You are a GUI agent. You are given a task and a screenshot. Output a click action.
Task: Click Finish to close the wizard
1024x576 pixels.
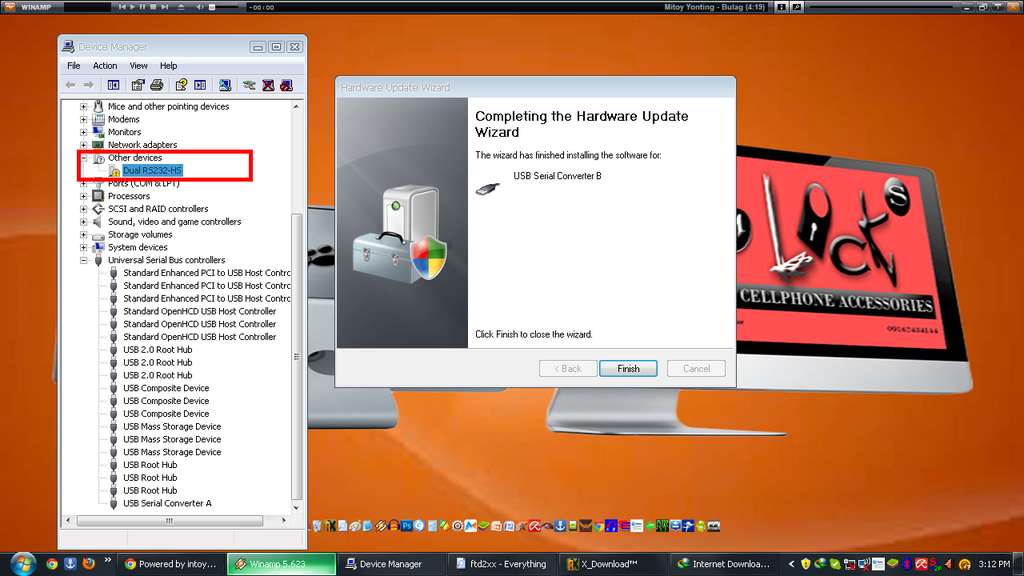pyautogui.click(x=628, y=368)
